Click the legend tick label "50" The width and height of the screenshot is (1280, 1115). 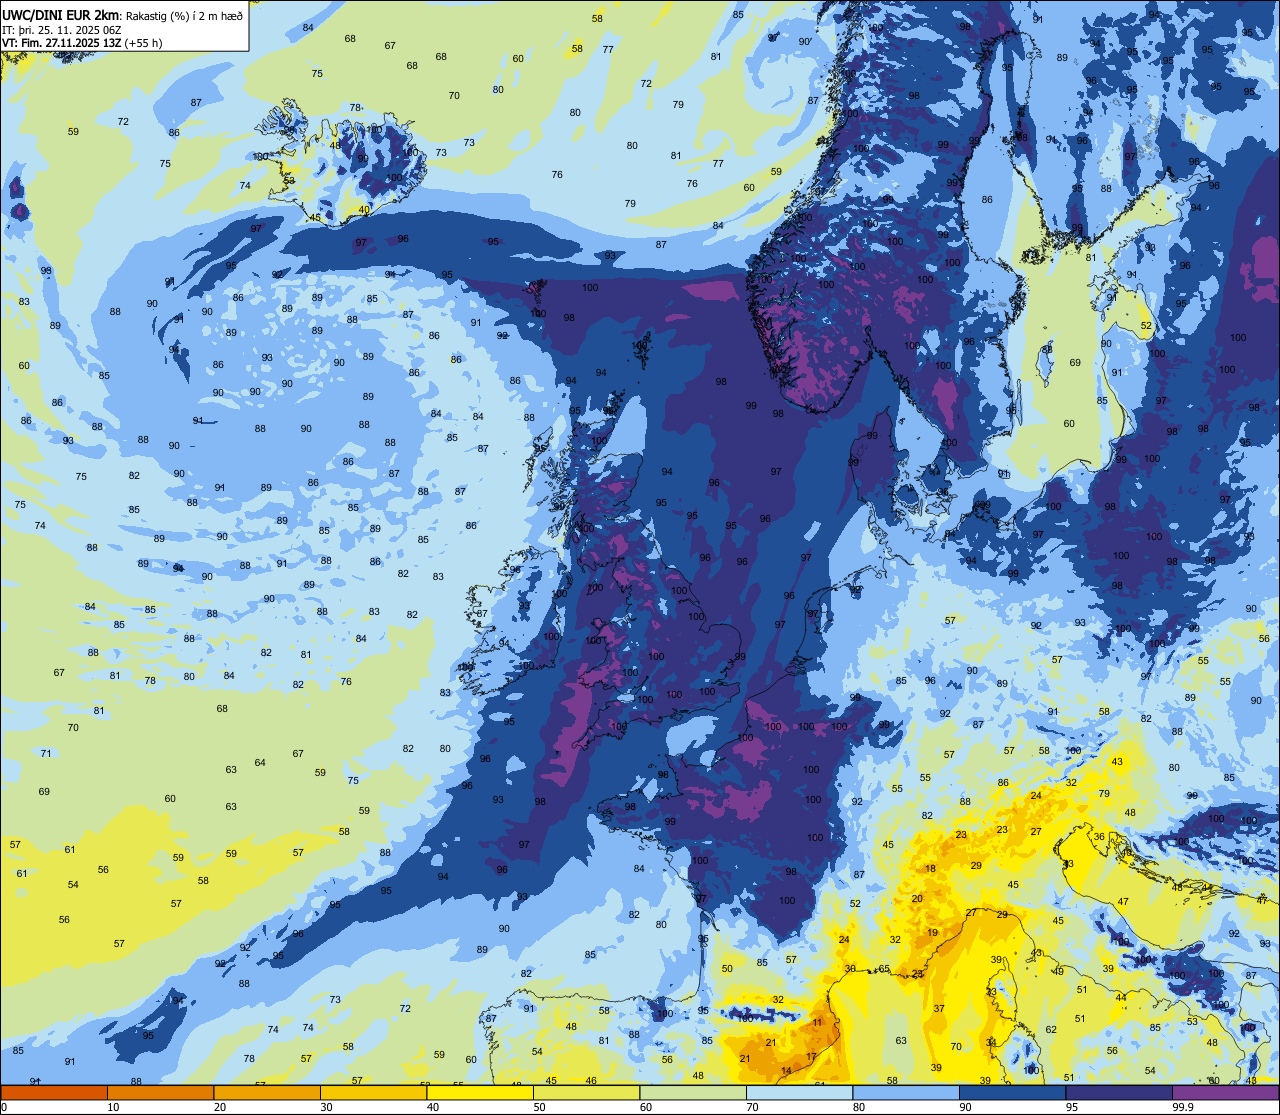539,1107
